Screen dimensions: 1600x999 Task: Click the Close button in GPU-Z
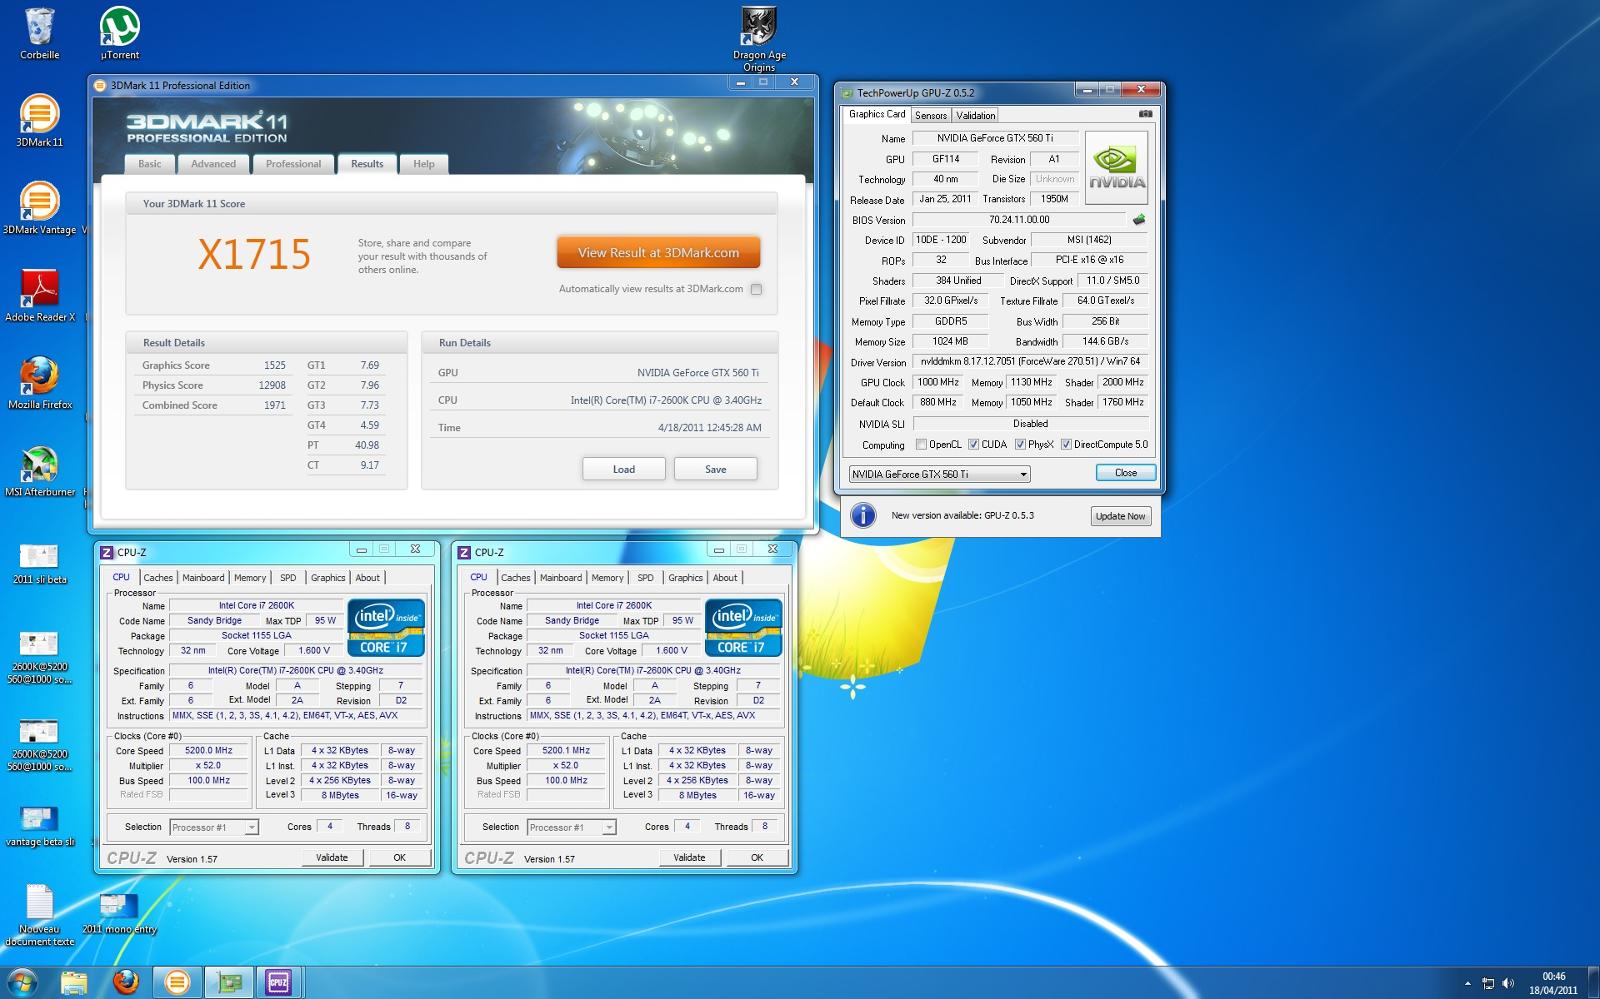(x=1126, y=473)
